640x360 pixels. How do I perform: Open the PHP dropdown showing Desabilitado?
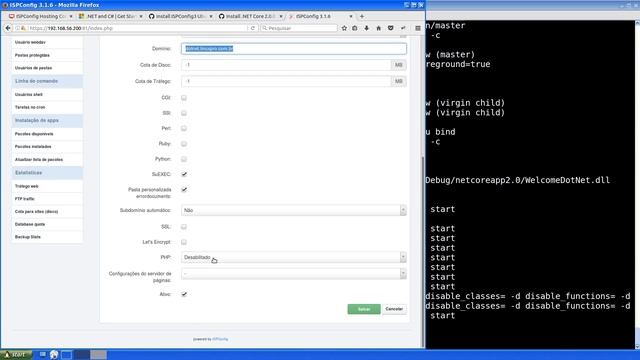(x=293, y=257)
